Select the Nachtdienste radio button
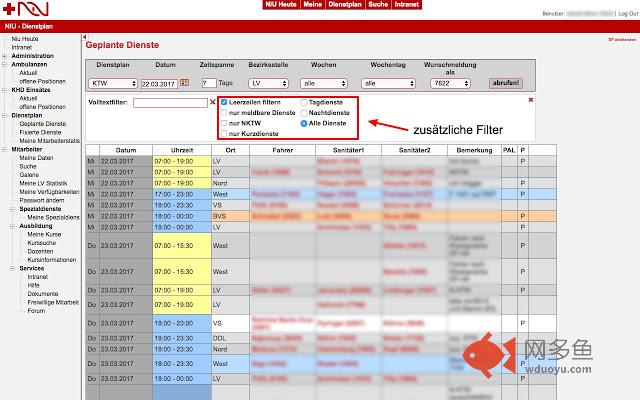Viewport: 640px width, 400px height. click(304, 112)
